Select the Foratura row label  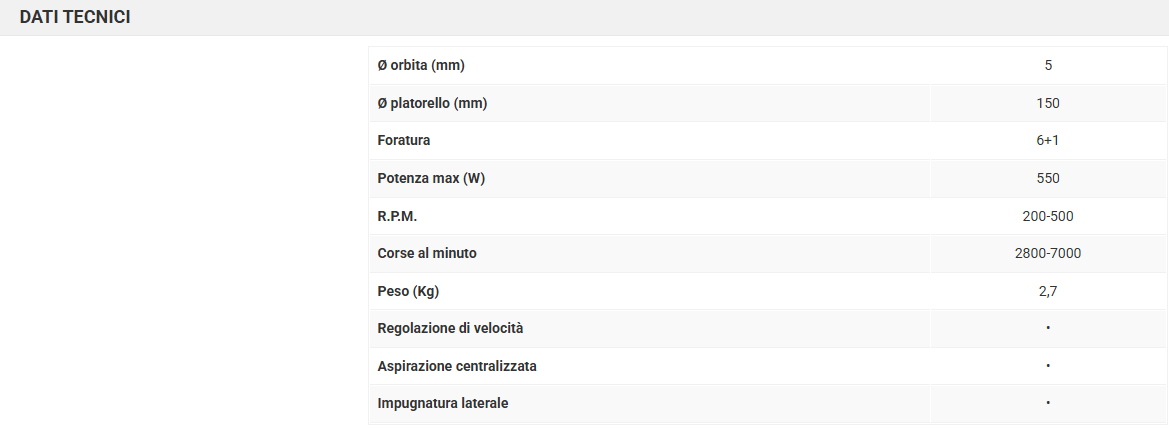click(404, 141)
